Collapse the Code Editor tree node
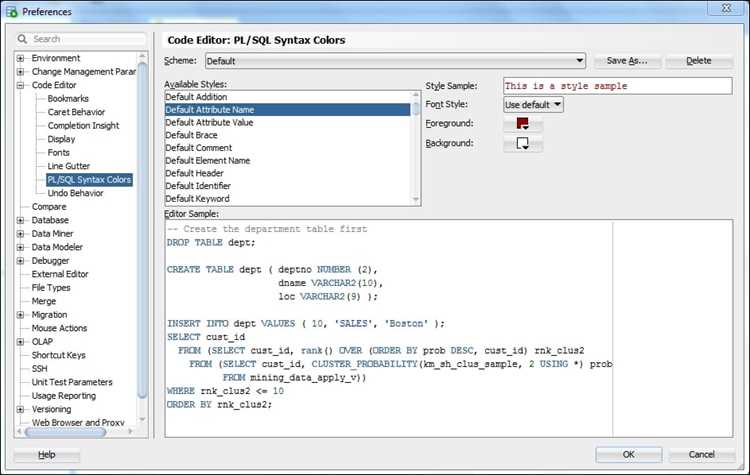 point(20,85)
